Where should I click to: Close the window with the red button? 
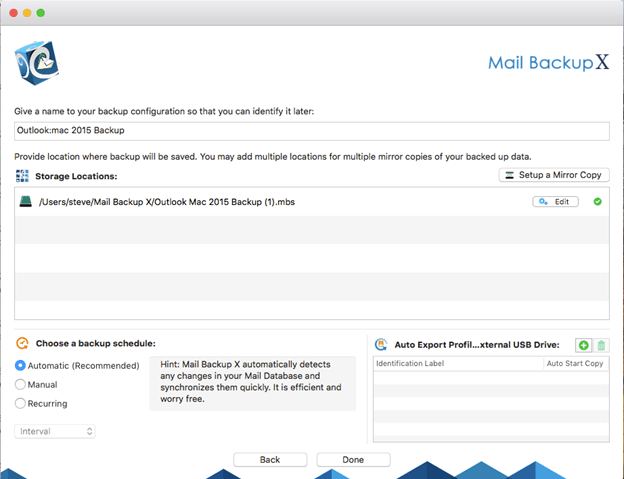pos(14,13)
